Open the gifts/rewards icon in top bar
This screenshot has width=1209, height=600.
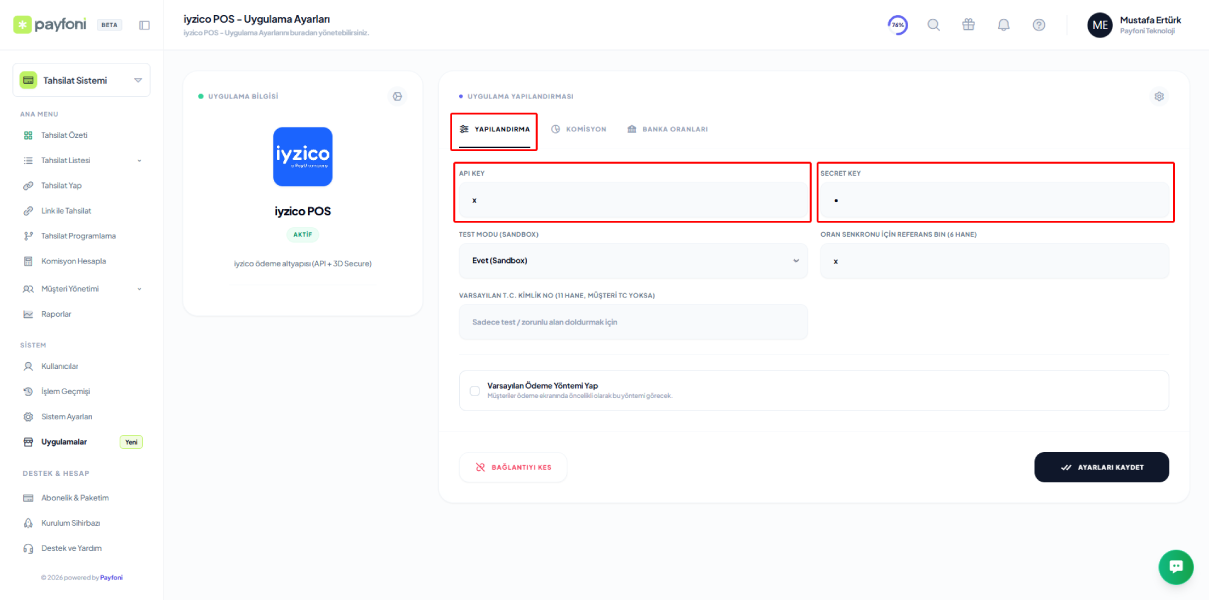tap(968, 24)
